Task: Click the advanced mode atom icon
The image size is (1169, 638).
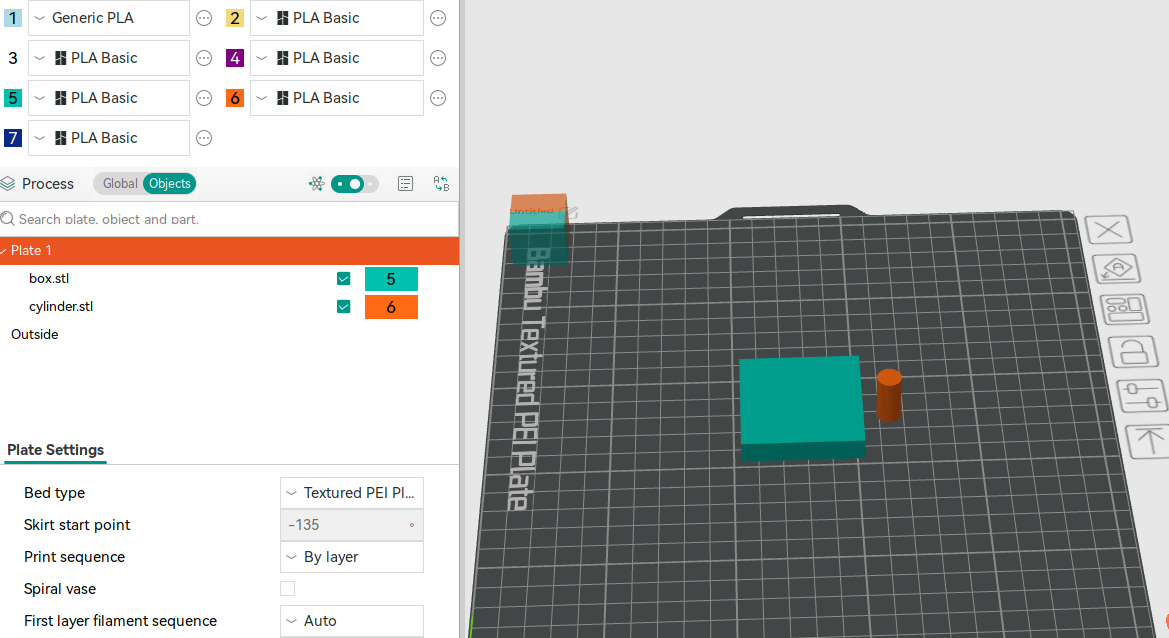Action: coord(317,183)
